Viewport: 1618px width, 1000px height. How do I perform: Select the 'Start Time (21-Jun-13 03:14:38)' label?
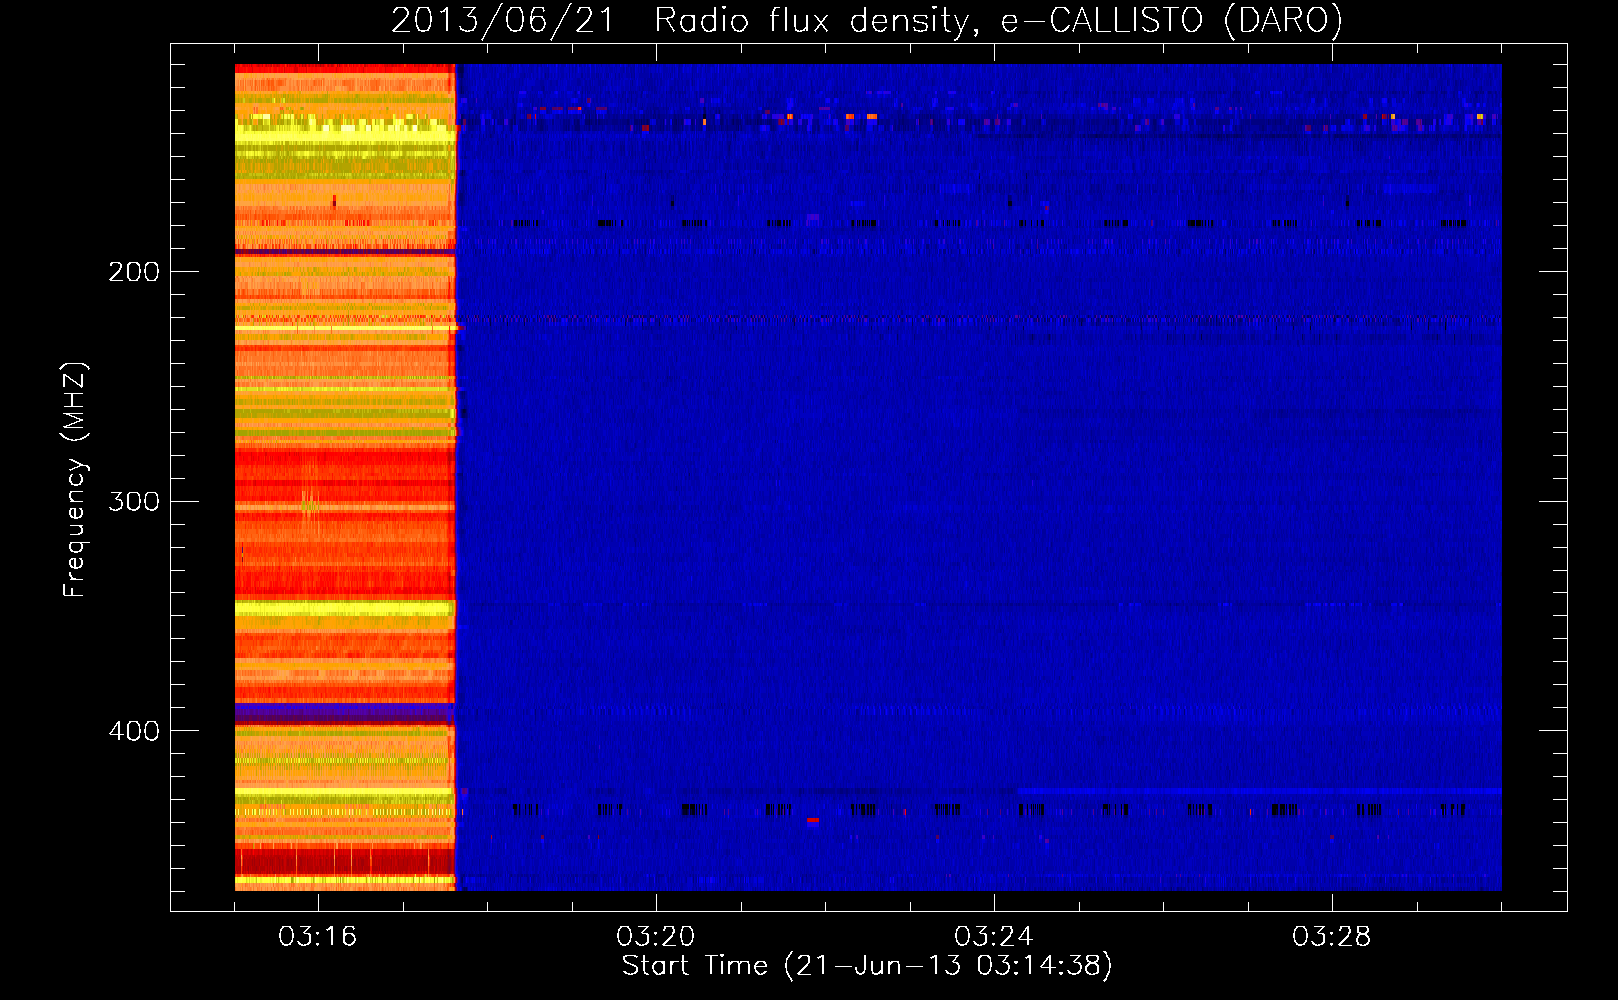[x=867, y=966]
